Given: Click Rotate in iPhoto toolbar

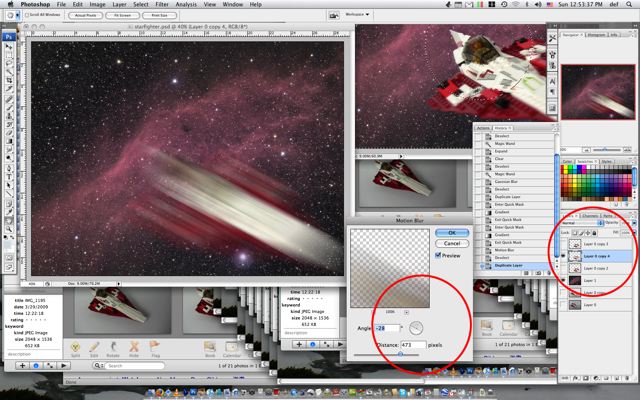Looking at the screenshot, I should click(113, 349).
